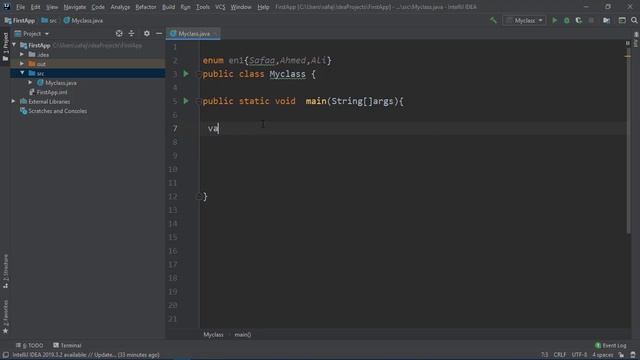Click the memory/notifications icon at status bar end
Viewport: 640px width, 360px height.
[633, 355]
